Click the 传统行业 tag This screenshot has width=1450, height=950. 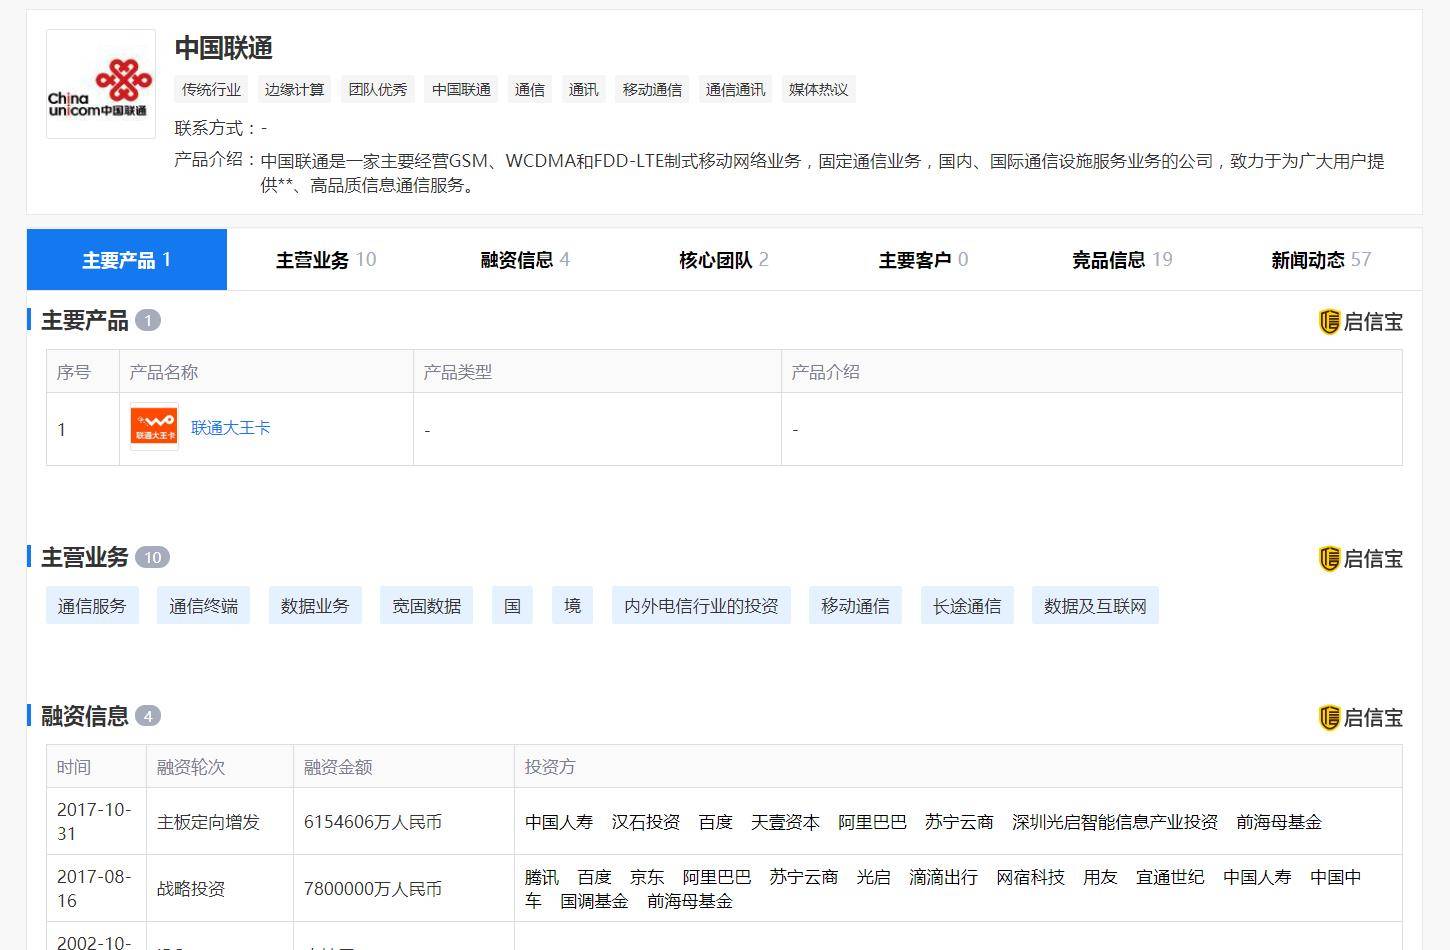(x=212, y=89)
